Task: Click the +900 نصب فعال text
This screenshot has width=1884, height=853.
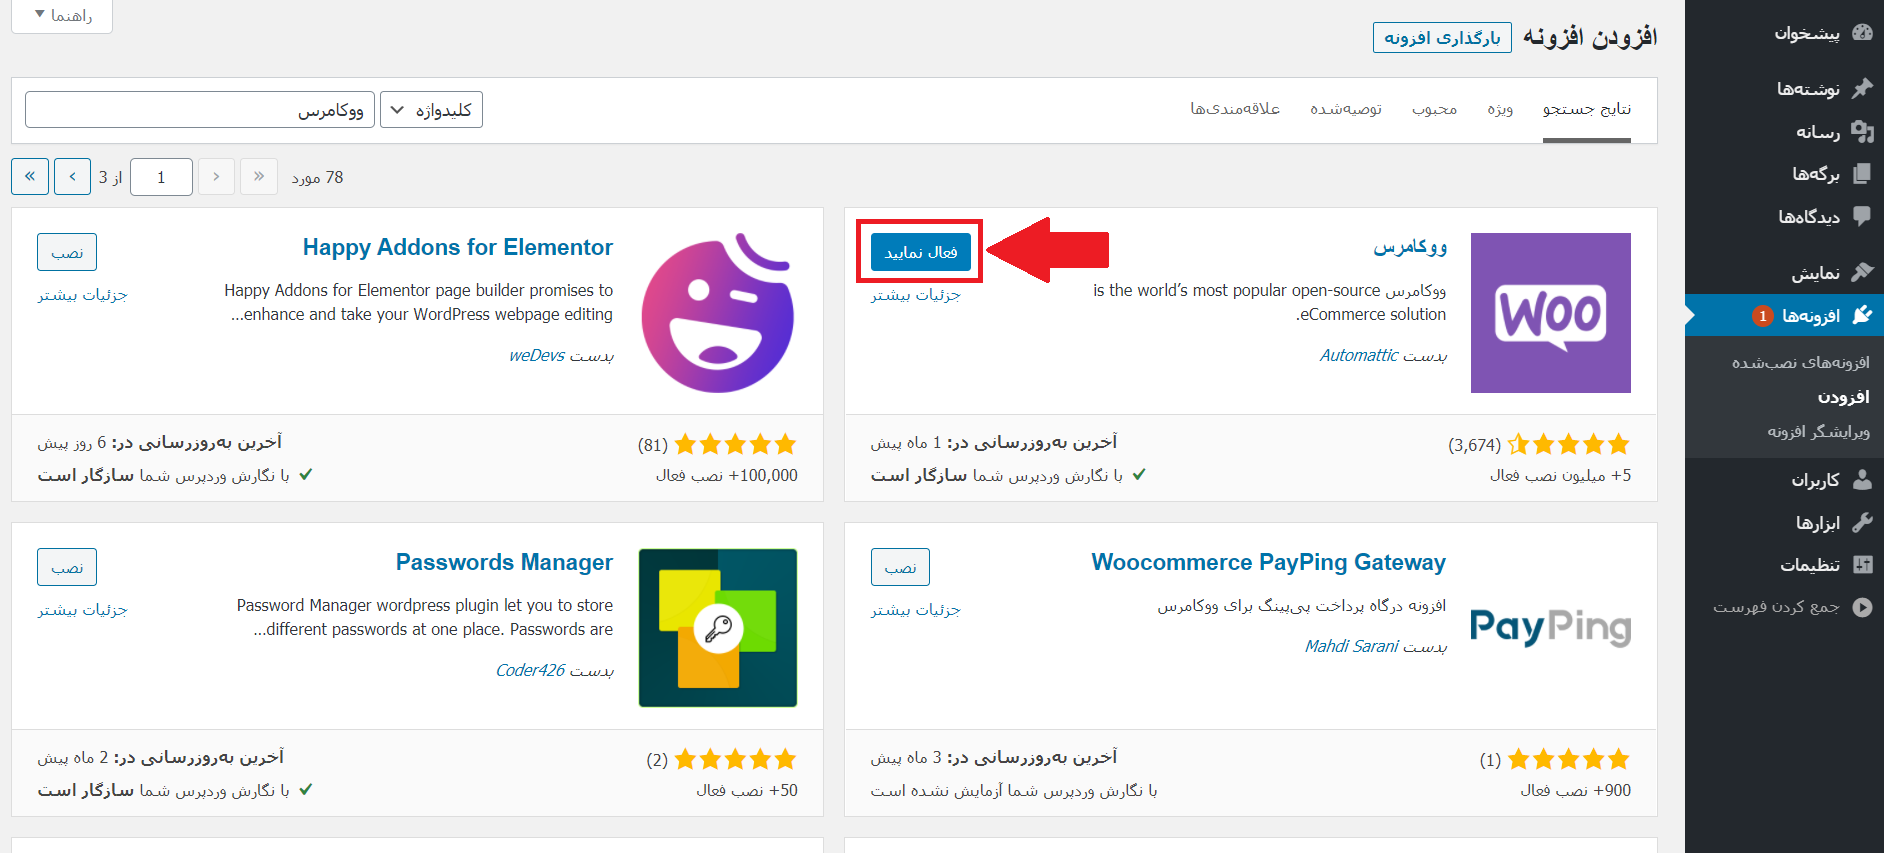Action: [1576, 790]
